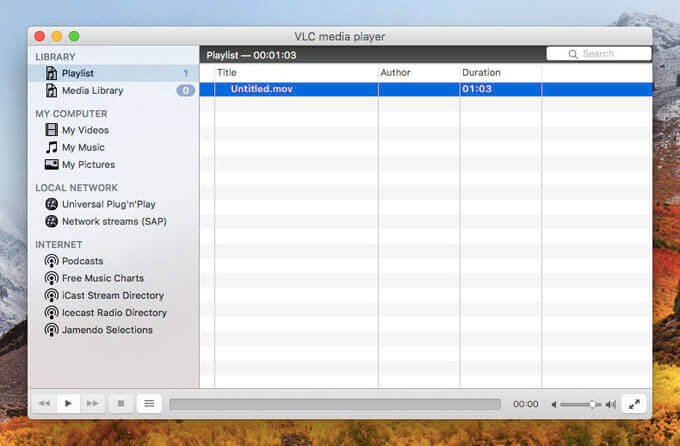
Task: Click the playback progress bar
Action: tap(335, 404)
